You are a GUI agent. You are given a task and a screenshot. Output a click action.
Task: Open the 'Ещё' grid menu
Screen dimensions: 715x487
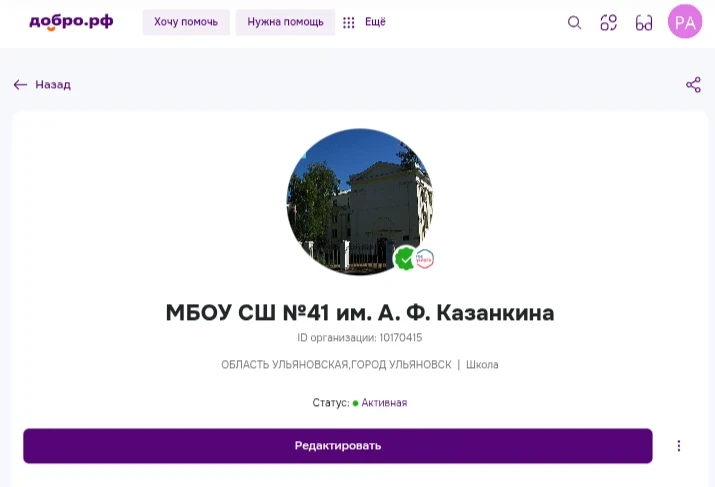point(364,22)
